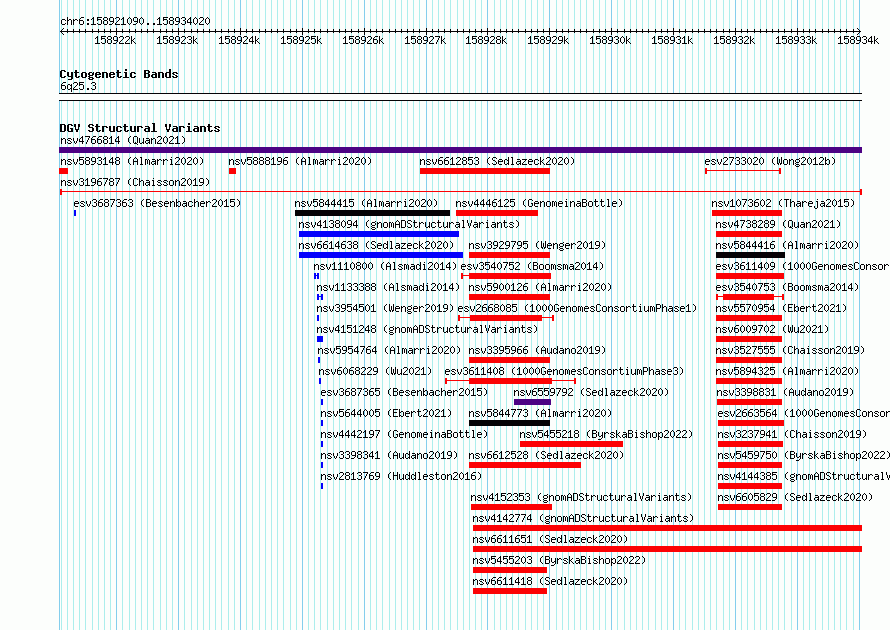890x630 pixels.
Task: Click nsv6612853 (Sedlazeck2020) label
Action: pyautogui.click(x=497, y=161)
